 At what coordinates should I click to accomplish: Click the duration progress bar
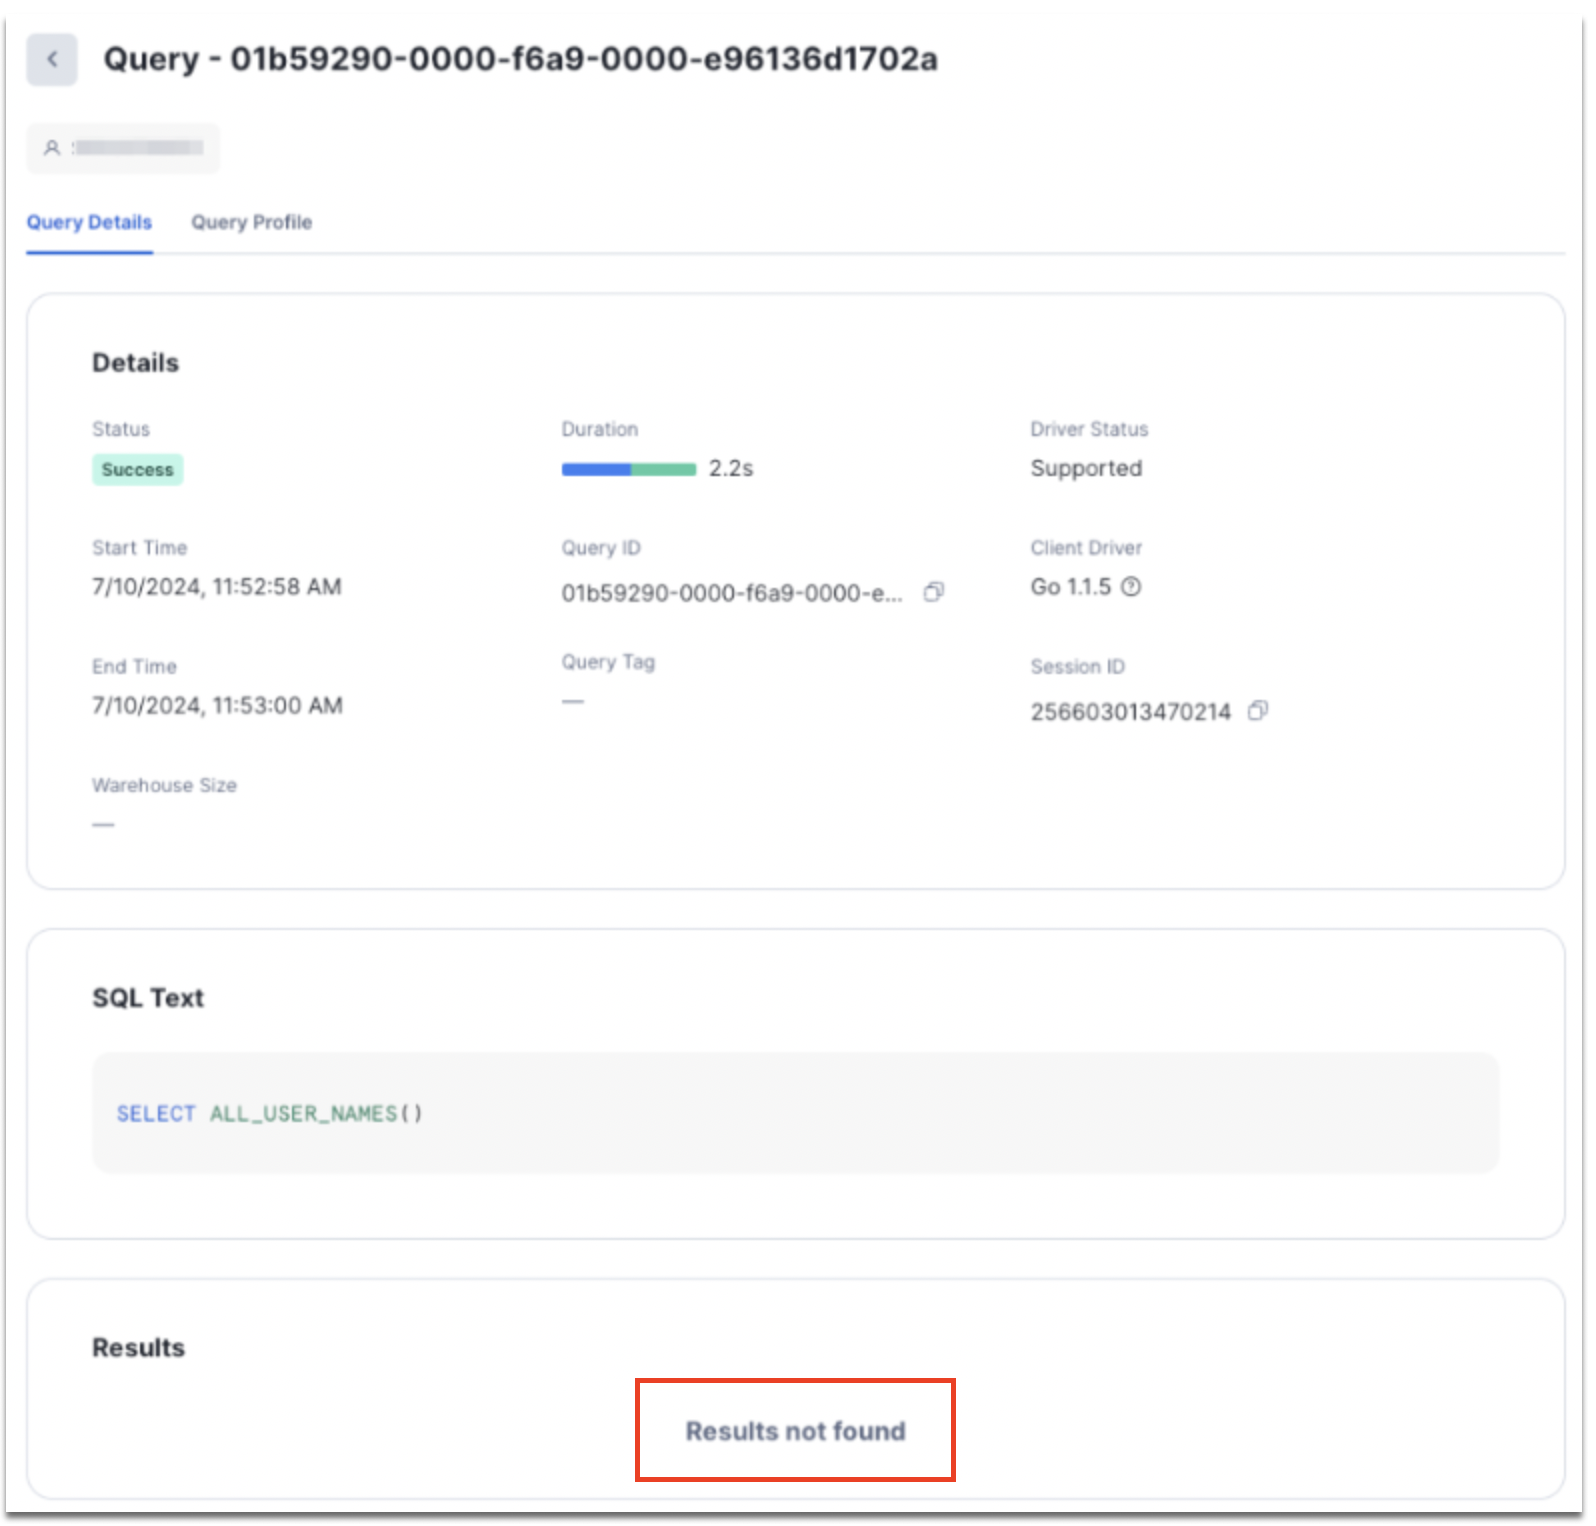[629, 469]
